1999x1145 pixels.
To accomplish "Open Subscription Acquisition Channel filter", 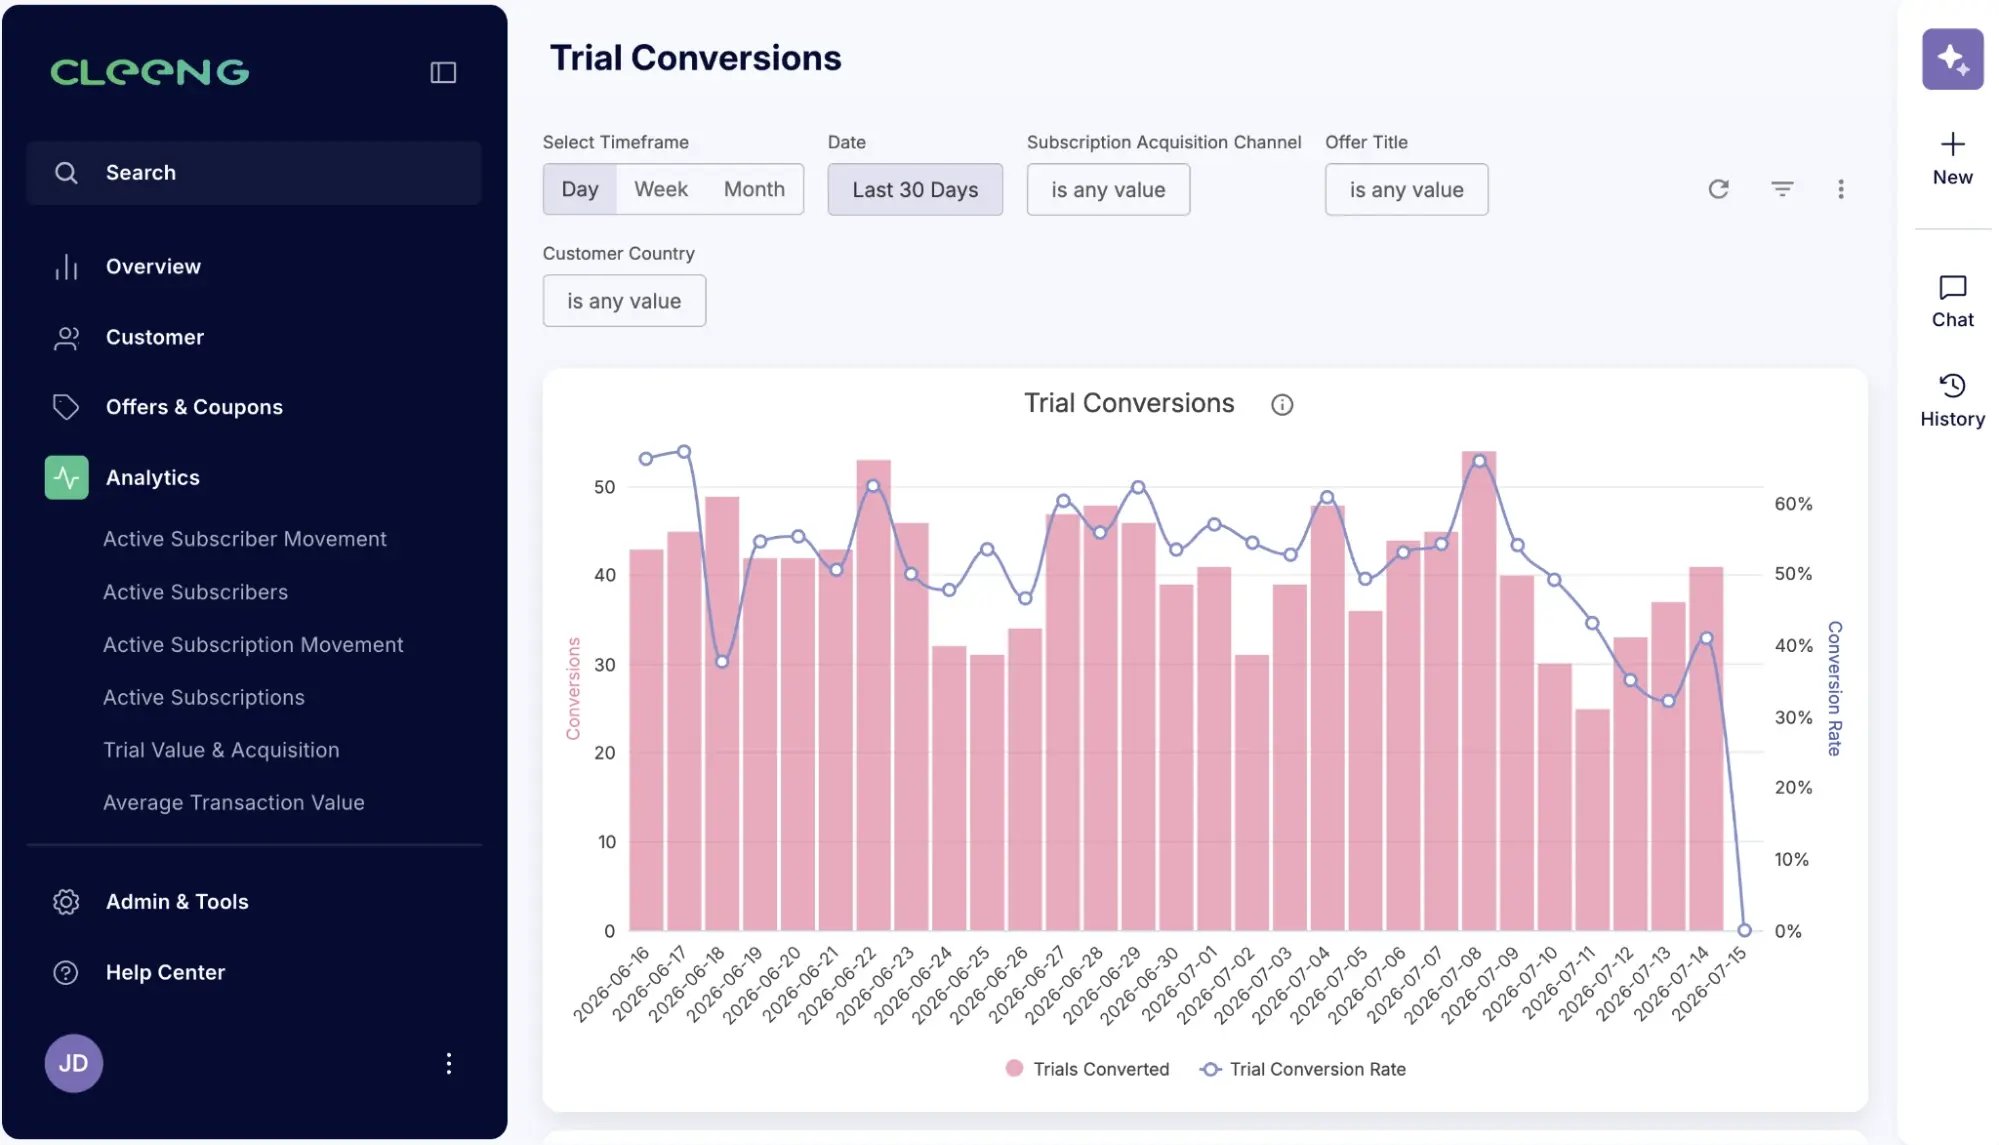I will pyautogui.click(x=1108, y=189).
